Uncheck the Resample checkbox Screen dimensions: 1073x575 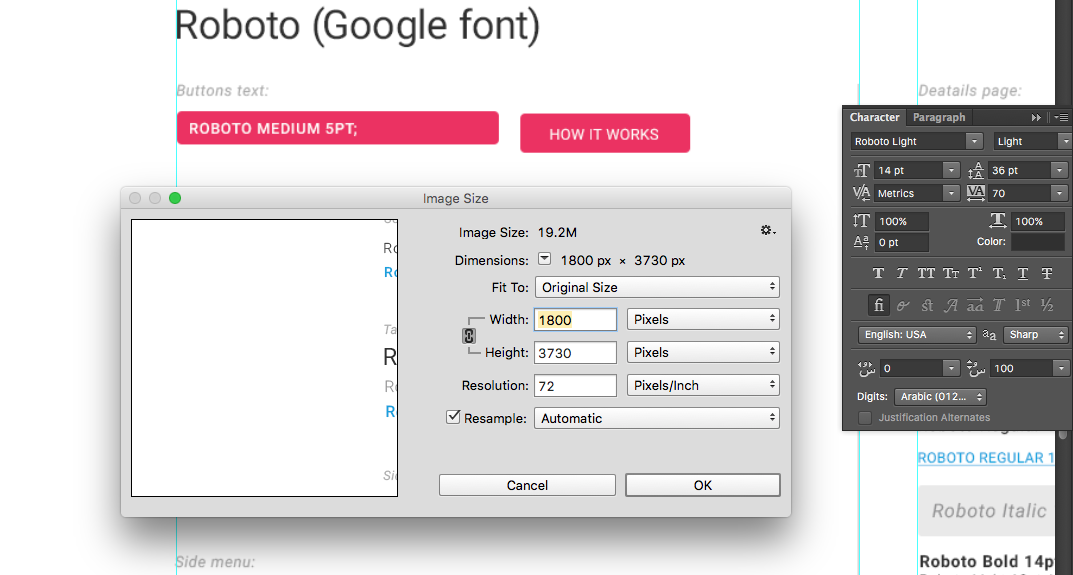click(x=453, y=417)
